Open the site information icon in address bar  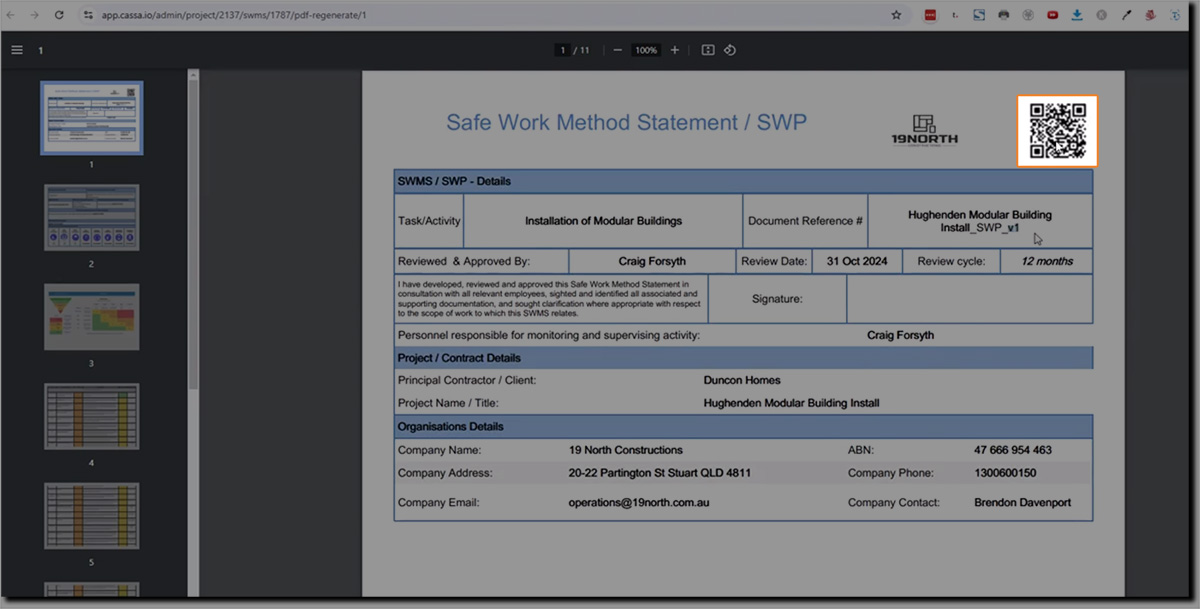click(88, 15)
